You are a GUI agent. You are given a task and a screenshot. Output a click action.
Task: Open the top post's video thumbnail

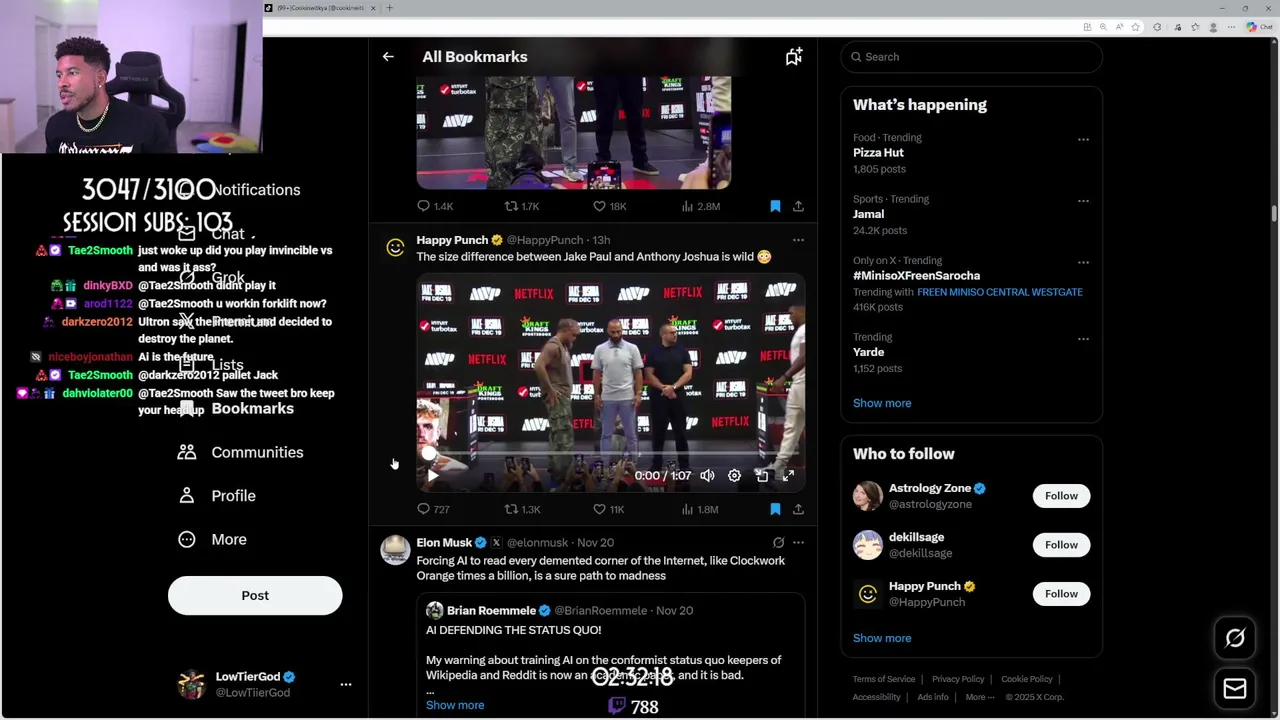click(x=574, y=132)
